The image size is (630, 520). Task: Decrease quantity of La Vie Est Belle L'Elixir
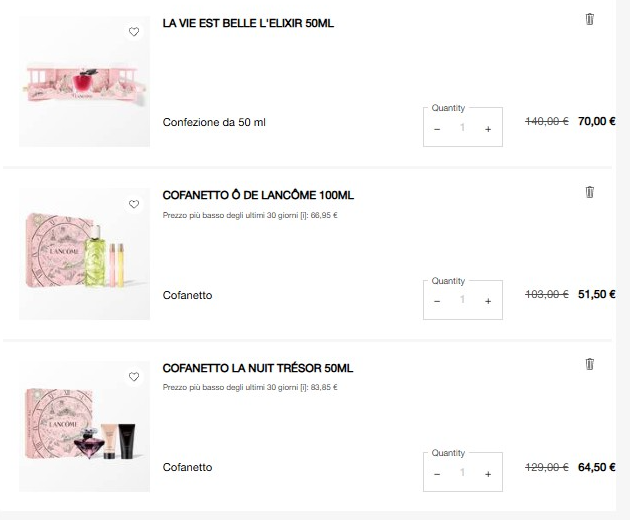point(437,129)
